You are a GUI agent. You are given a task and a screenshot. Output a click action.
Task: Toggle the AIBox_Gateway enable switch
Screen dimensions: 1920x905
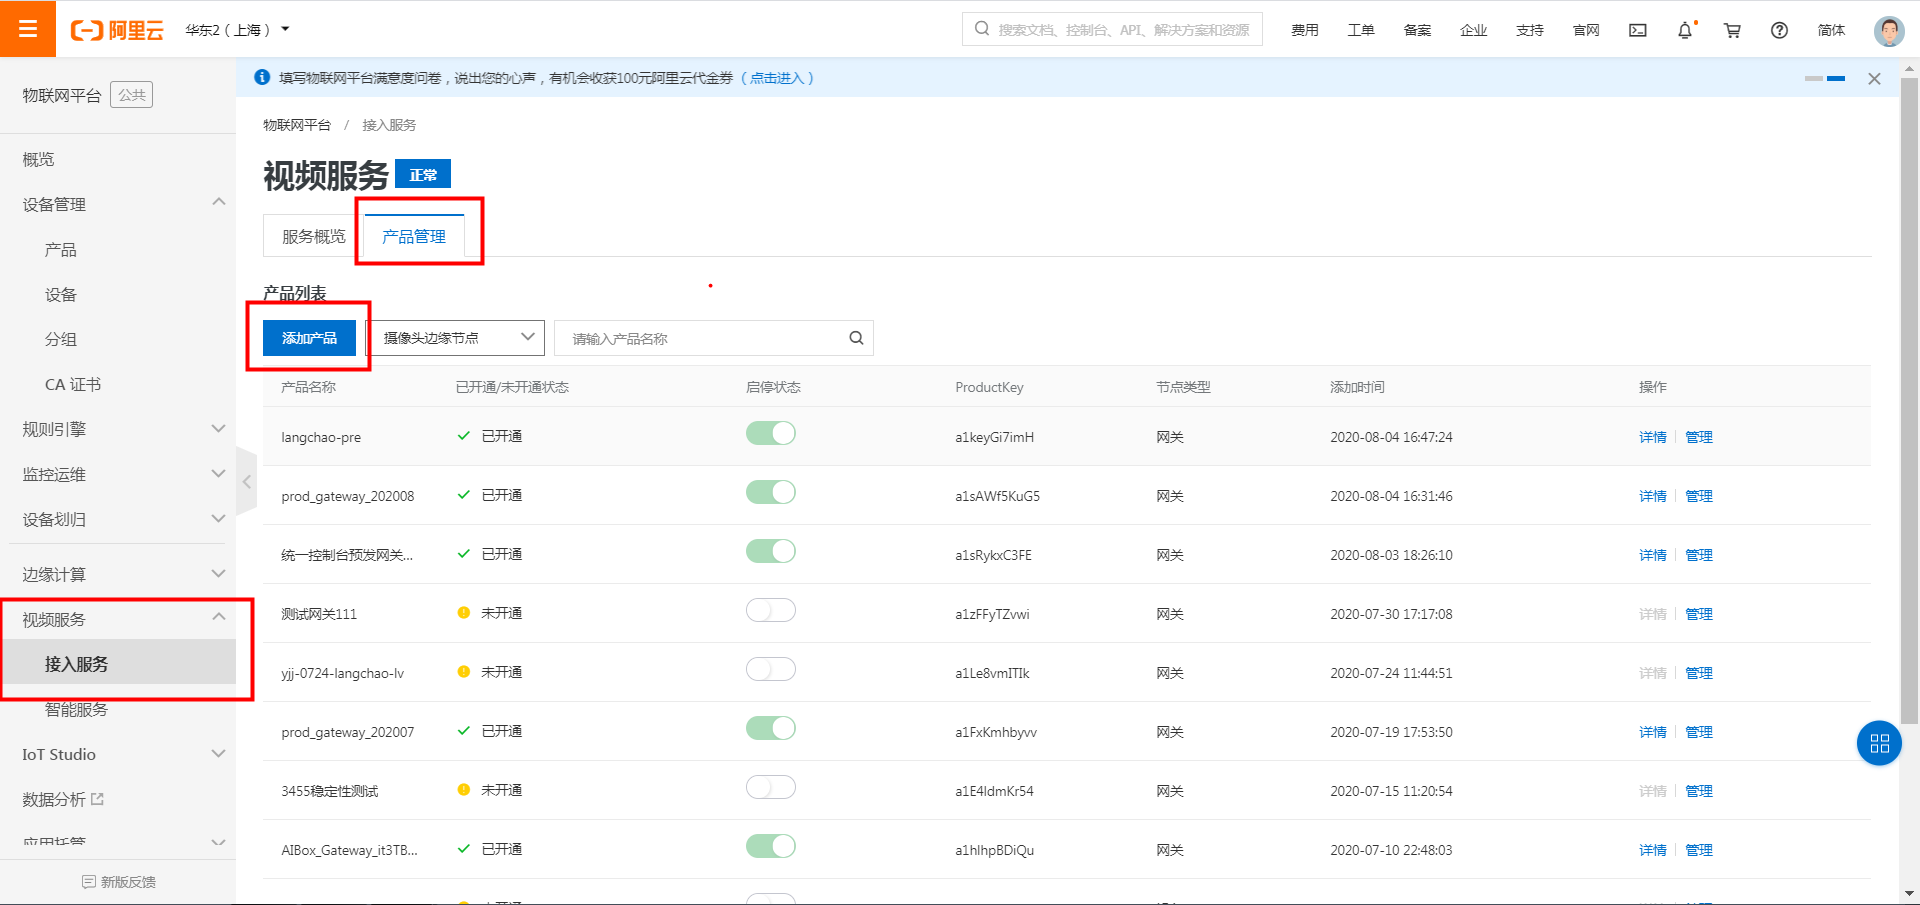[x=770, y=846]
